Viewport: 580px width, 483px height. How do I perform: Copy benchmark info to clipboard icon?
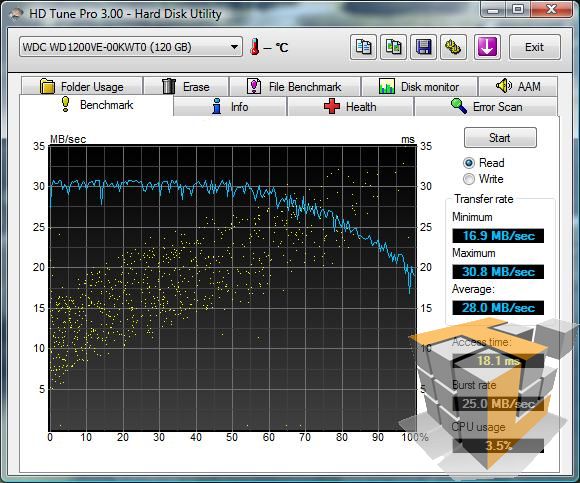pos(363,47)
